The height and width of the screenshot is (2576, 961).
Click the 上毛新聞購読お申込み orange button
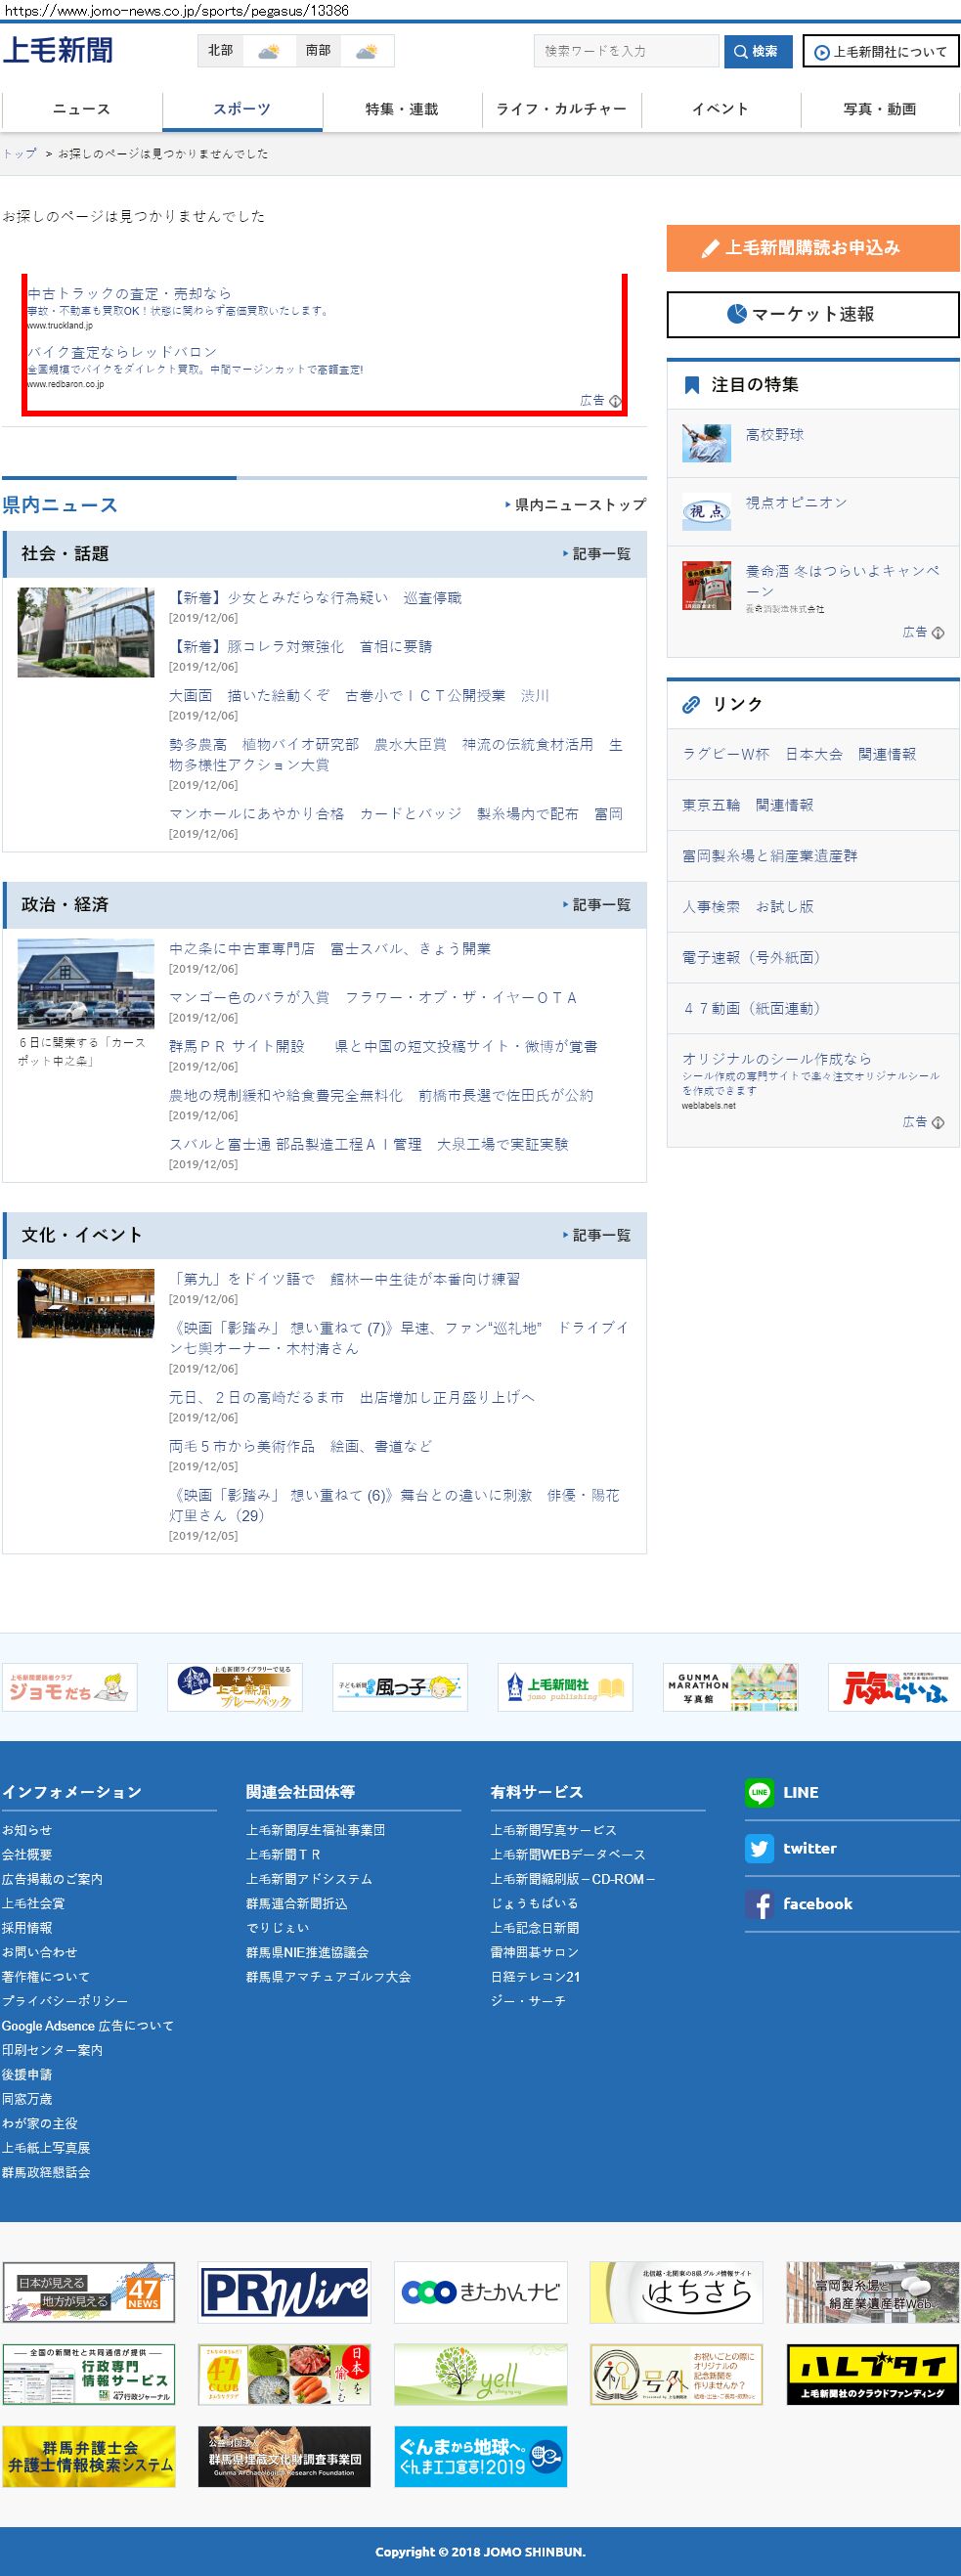pyautogui.click(x=812, y=248)
